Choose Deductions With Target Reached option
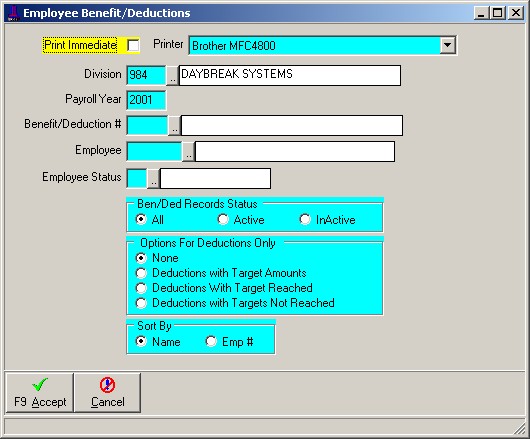The image size is (530, 439). (x=141, y=288)
